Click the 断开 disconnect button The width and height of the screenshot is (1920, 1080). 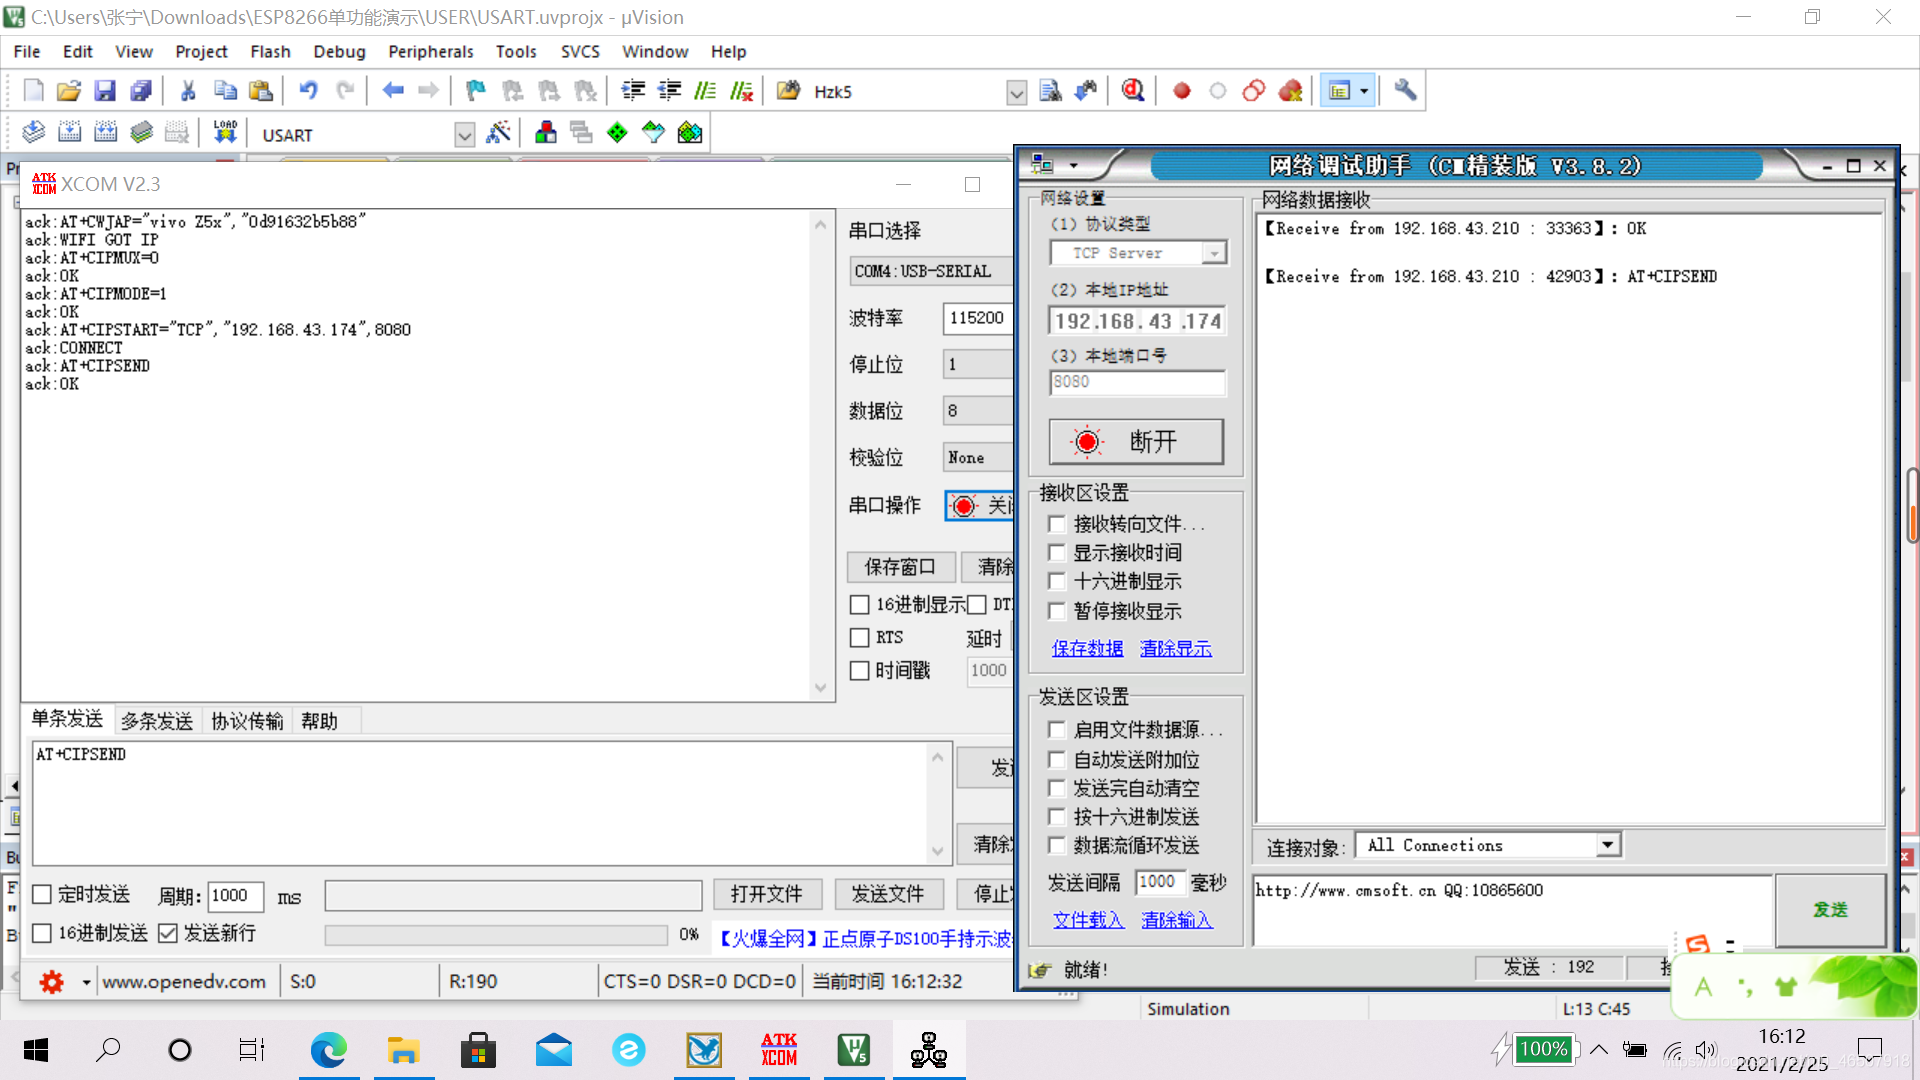[x=1136, y=441]
